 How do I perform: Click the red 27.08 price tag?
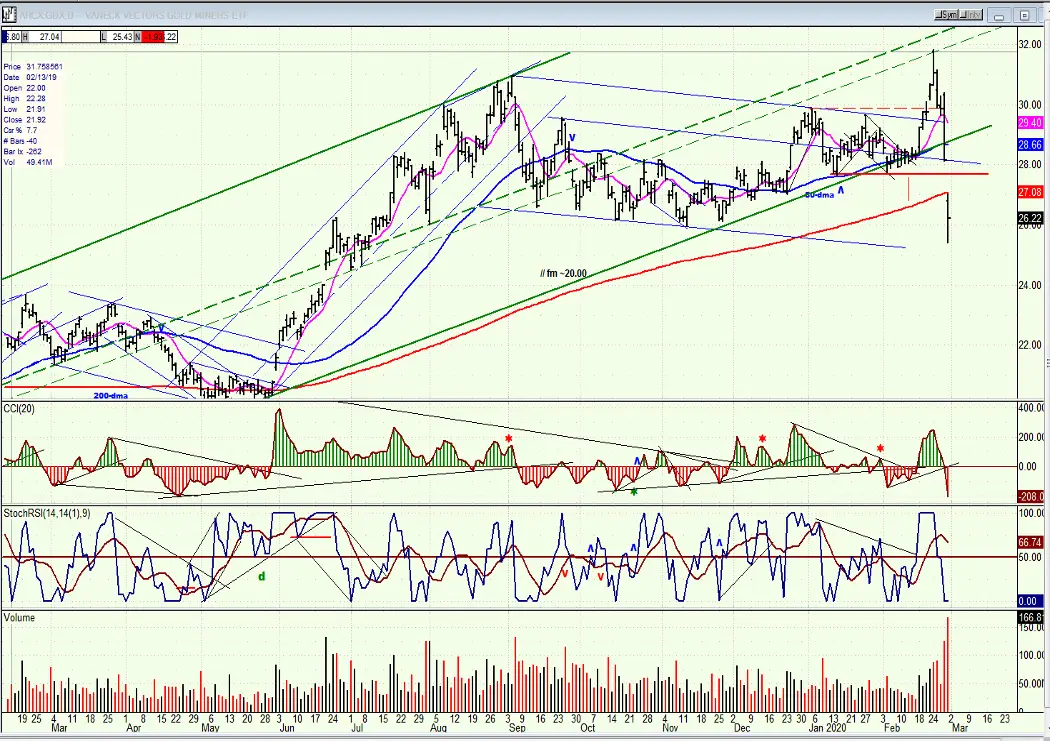coord(1030,193)
